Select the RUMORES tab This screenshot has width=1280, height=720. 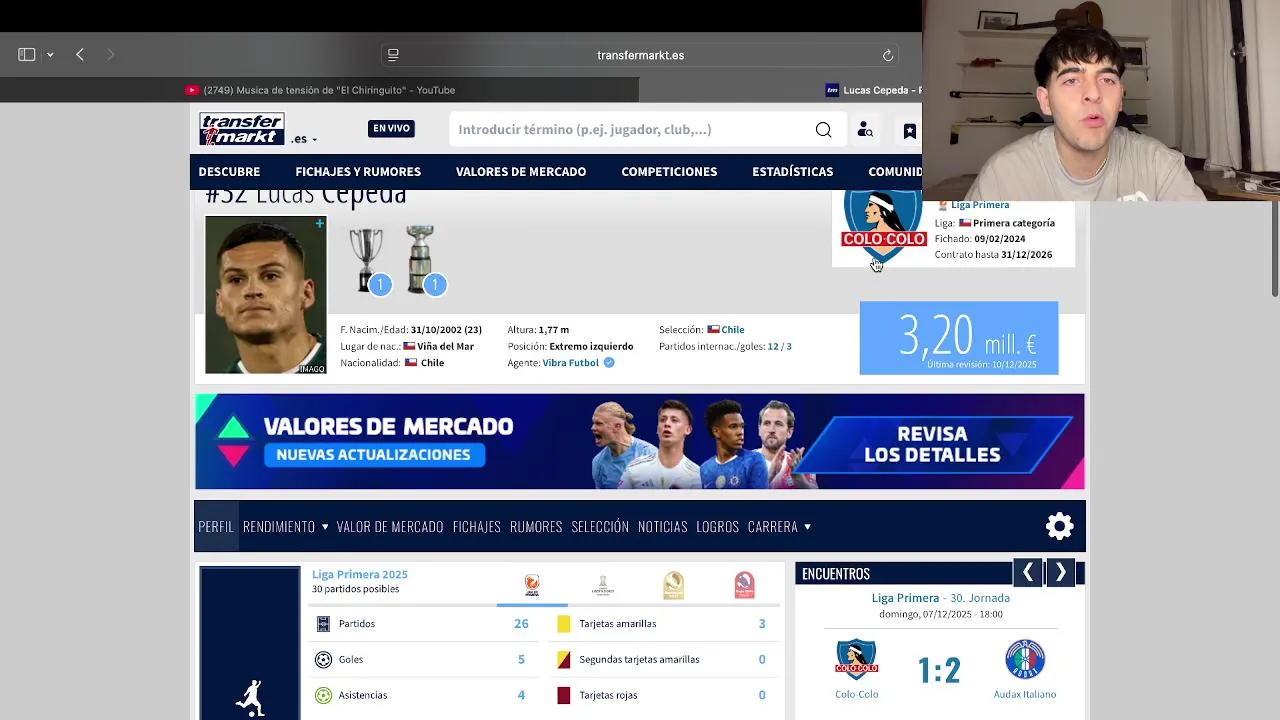point(536,526)
